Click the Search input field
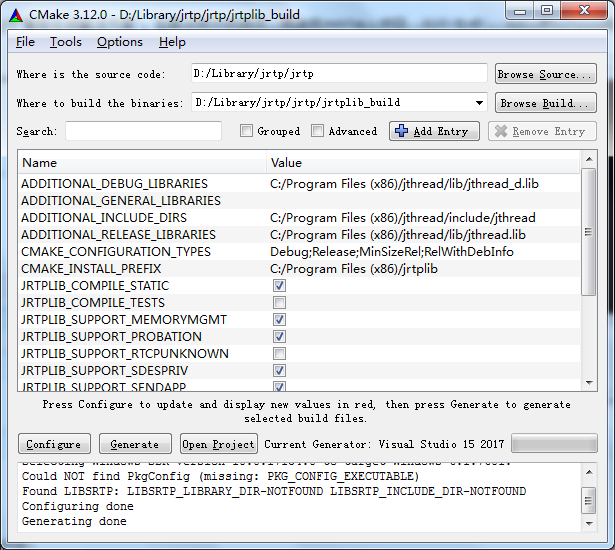 [144, 131]
